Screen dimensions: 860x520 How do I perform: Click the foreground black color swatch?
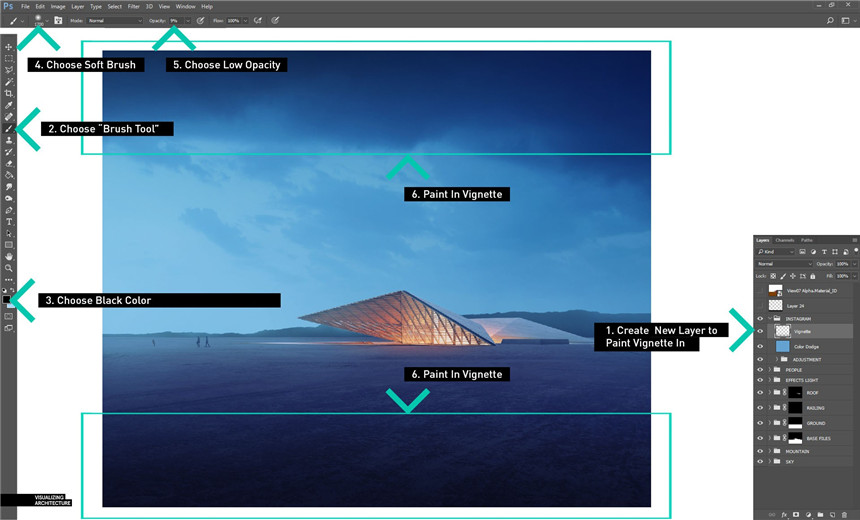(x=7, y=299)
